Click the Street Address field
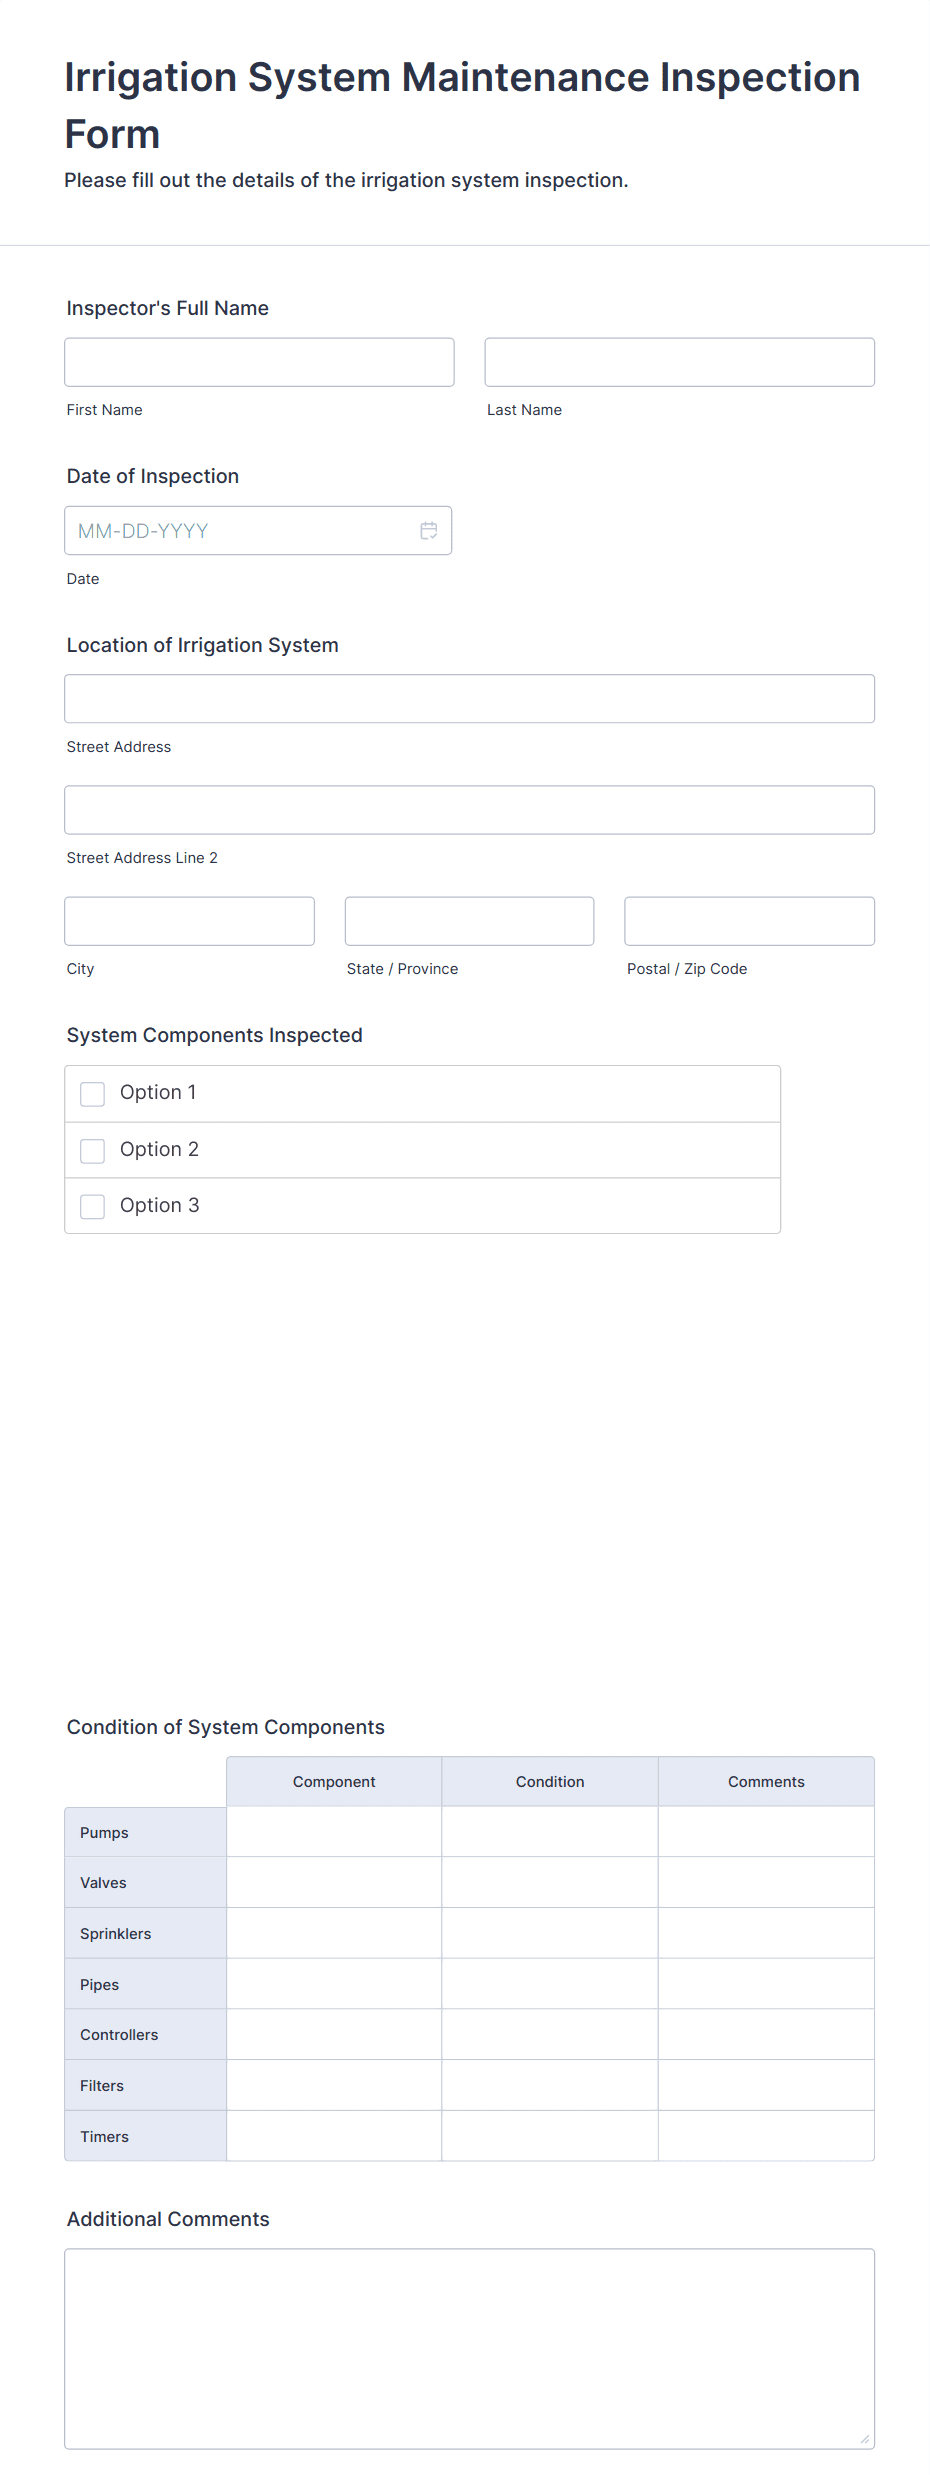Image resolution: width=930 pixels, height=2475 pixels. (x=469, y=698)
